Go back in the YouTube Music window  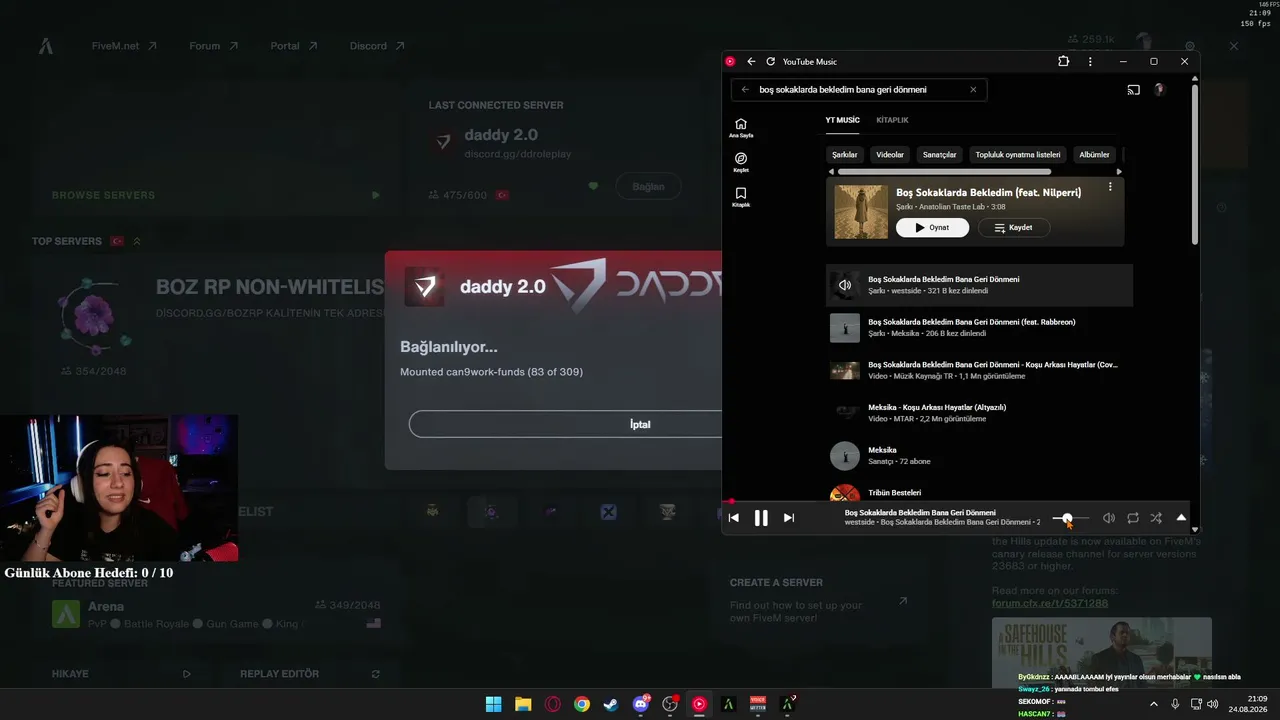point(751,62)
